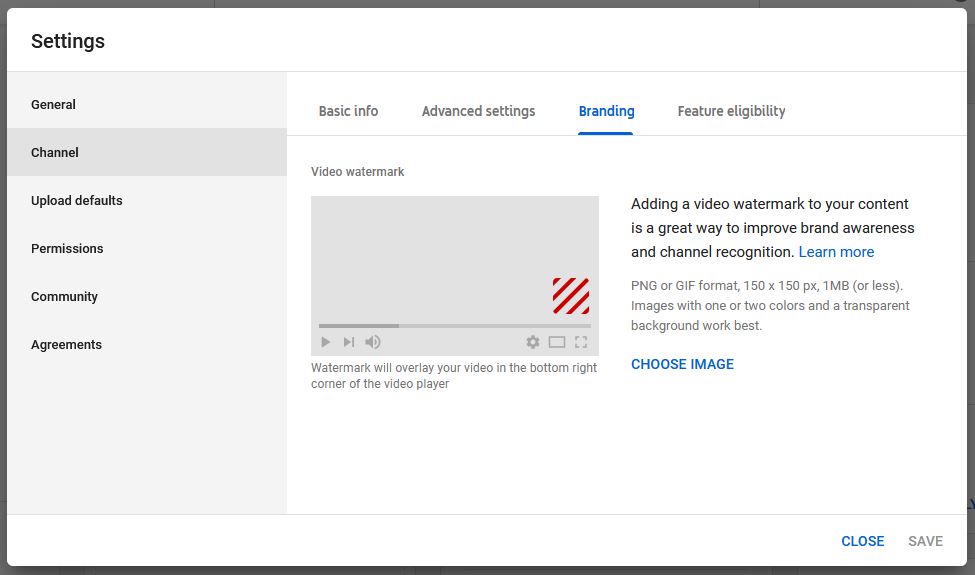Click the fullscreen icon in preview player
The width and height of the screenshot is (975, 575).
point(581,342)
